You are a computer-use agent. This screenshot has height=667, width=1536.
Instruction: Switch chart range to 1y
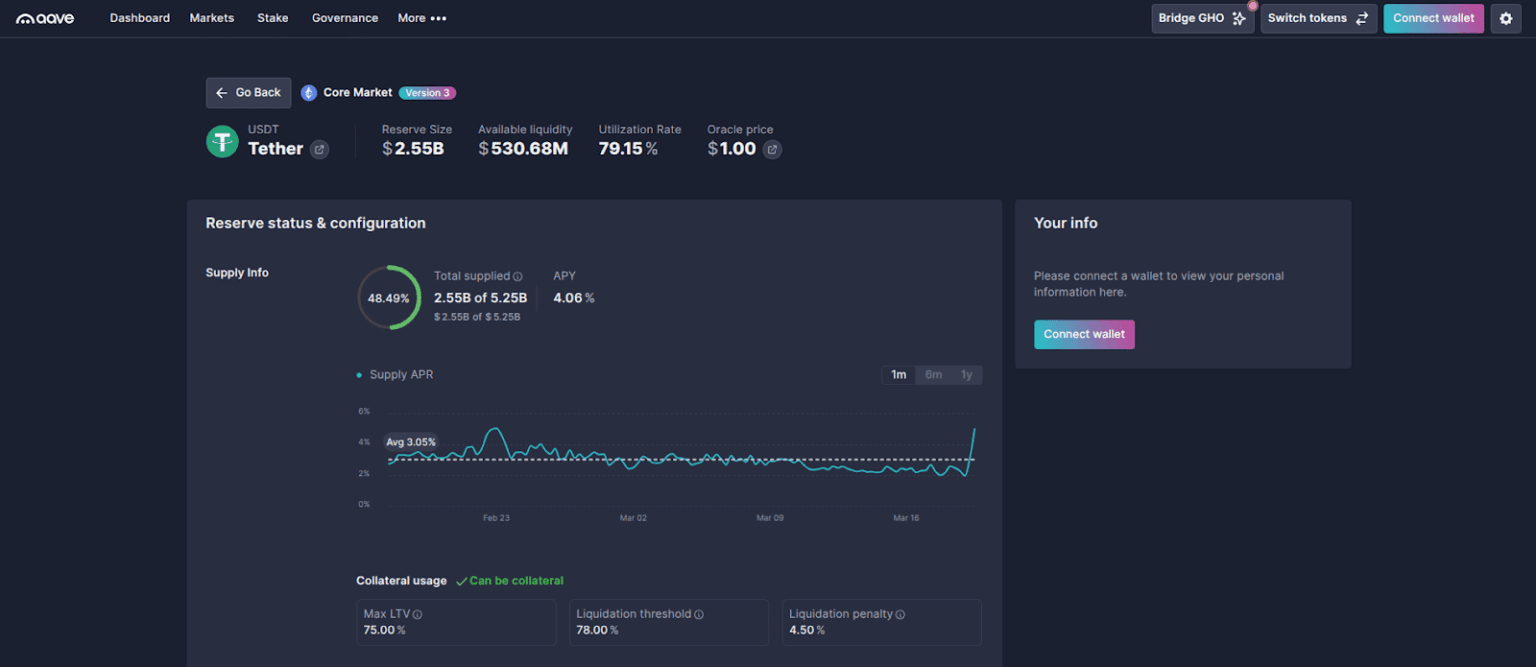click(x=966, y=375)
